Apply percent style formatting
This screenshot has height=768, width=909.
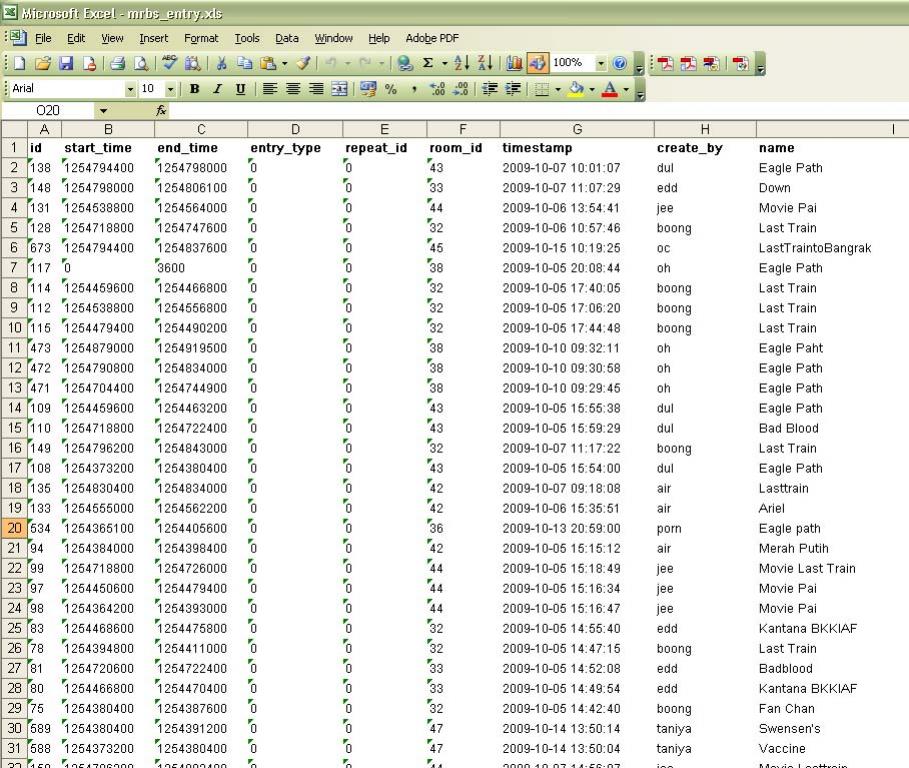tap(391, 89)
